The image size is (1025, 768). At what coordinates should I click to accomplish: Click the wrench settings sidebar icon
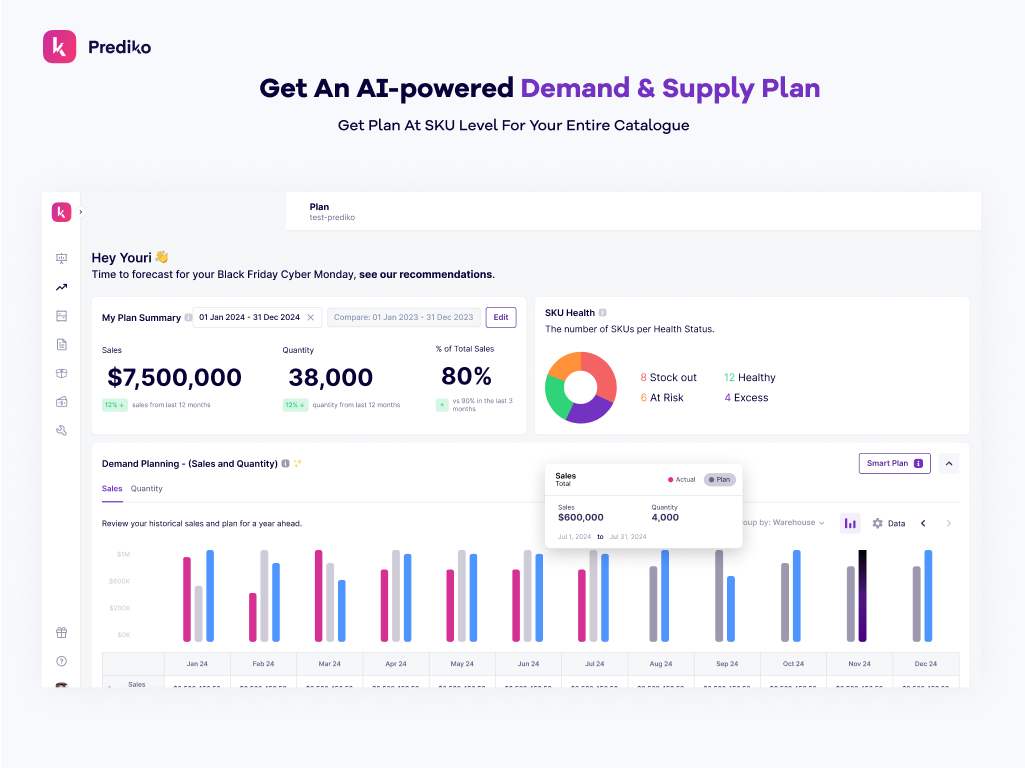[x=61, y=431]
